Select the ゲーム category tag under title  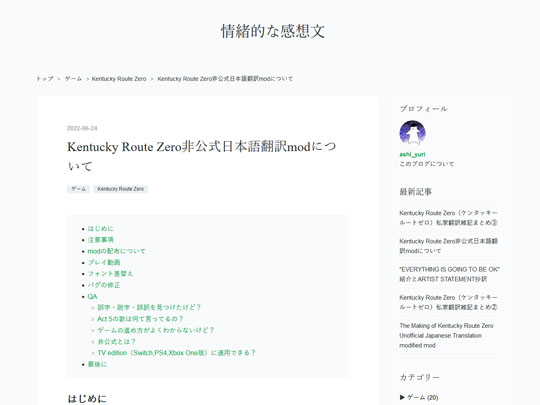pyautogui.click(x=78, y=189)
